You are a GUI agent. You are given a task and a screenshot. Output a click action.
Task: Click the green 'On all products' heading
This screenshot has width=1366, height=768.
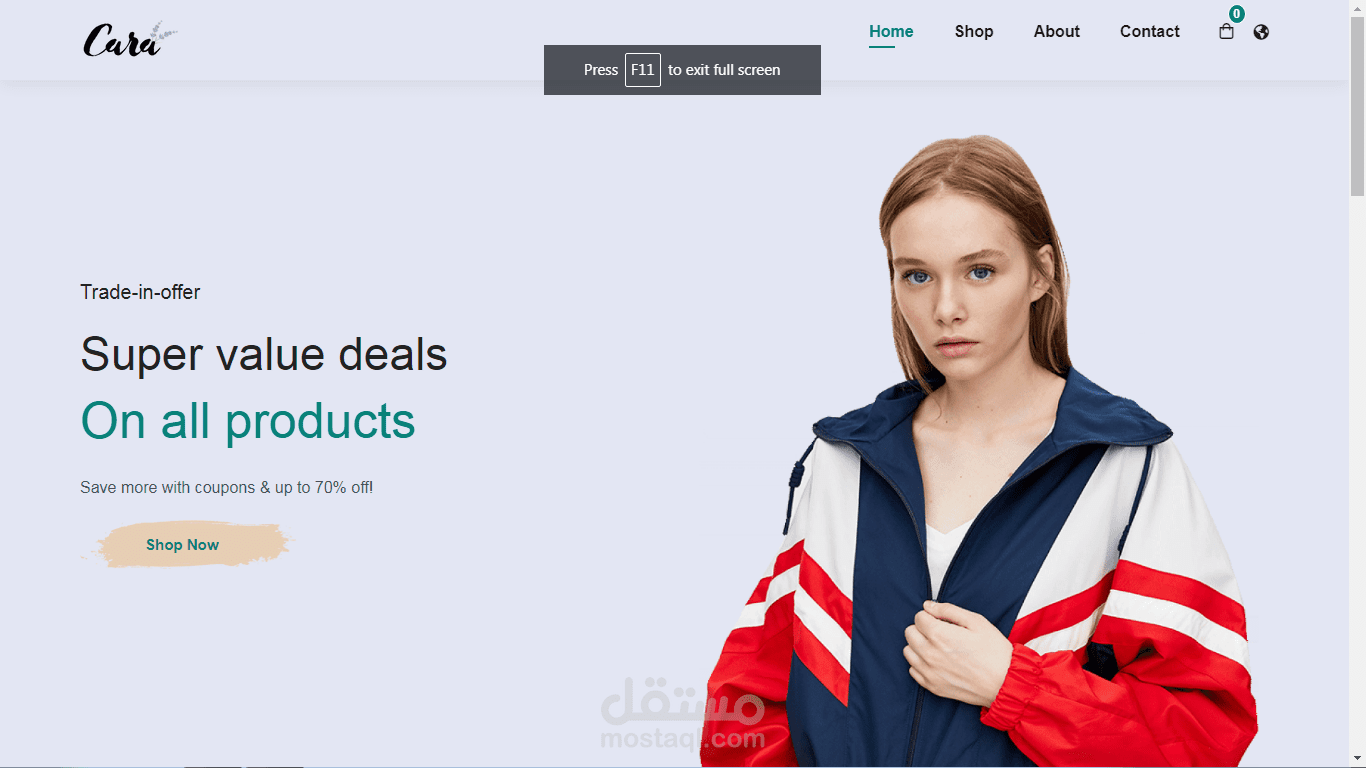248,421
